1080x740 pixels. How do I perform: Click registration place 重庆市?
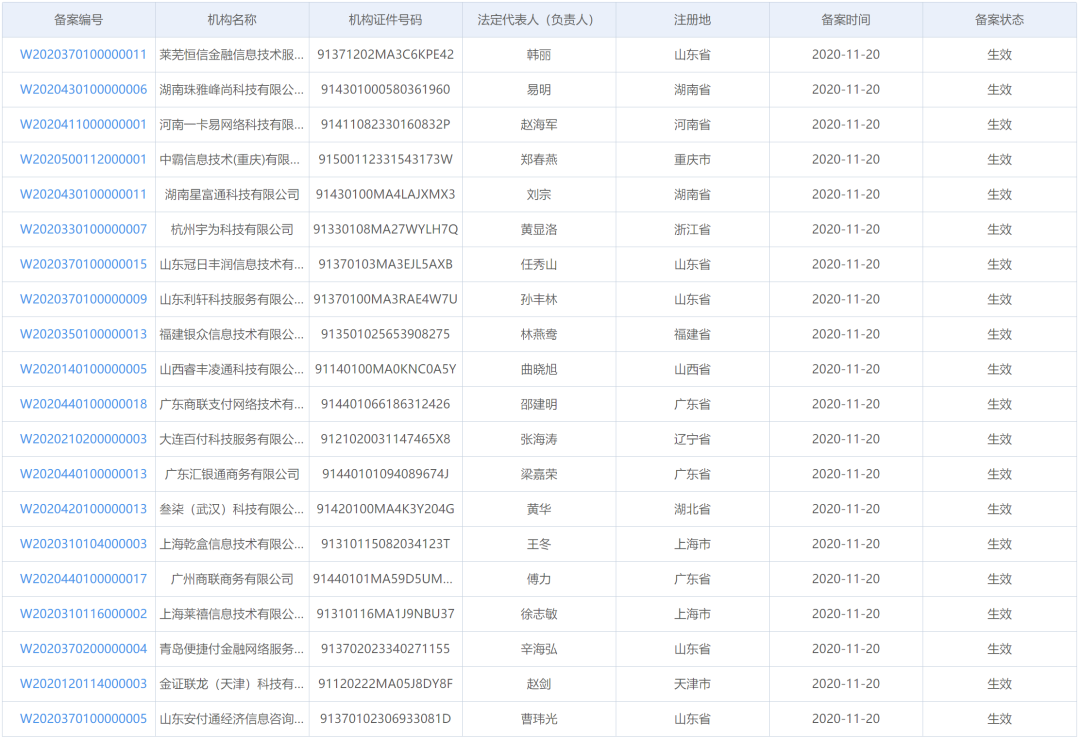pyautogui.click(x=692, y=159)
